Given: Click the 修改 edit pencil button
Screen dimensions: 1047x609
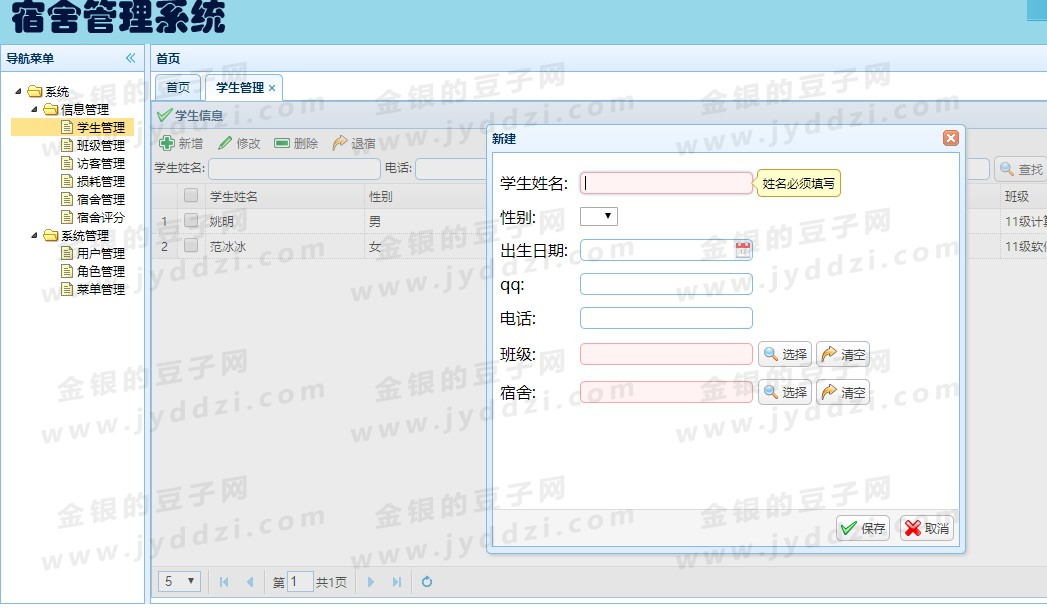Looking at the screenshot, I should pos(239,143).
